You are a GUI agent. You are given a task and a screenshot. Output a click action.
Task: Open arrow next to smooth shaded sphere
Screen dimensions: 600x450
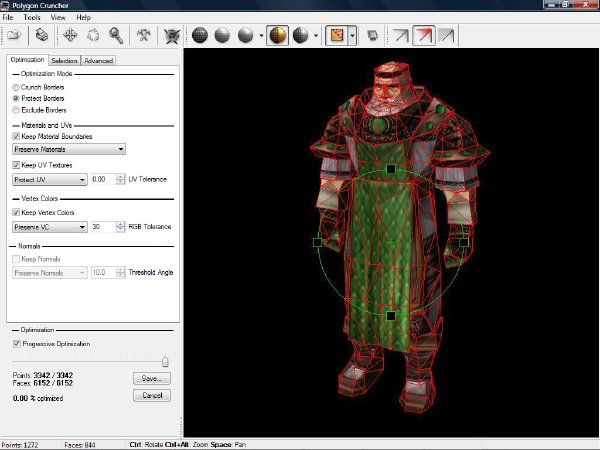click(x=261, y=36)
